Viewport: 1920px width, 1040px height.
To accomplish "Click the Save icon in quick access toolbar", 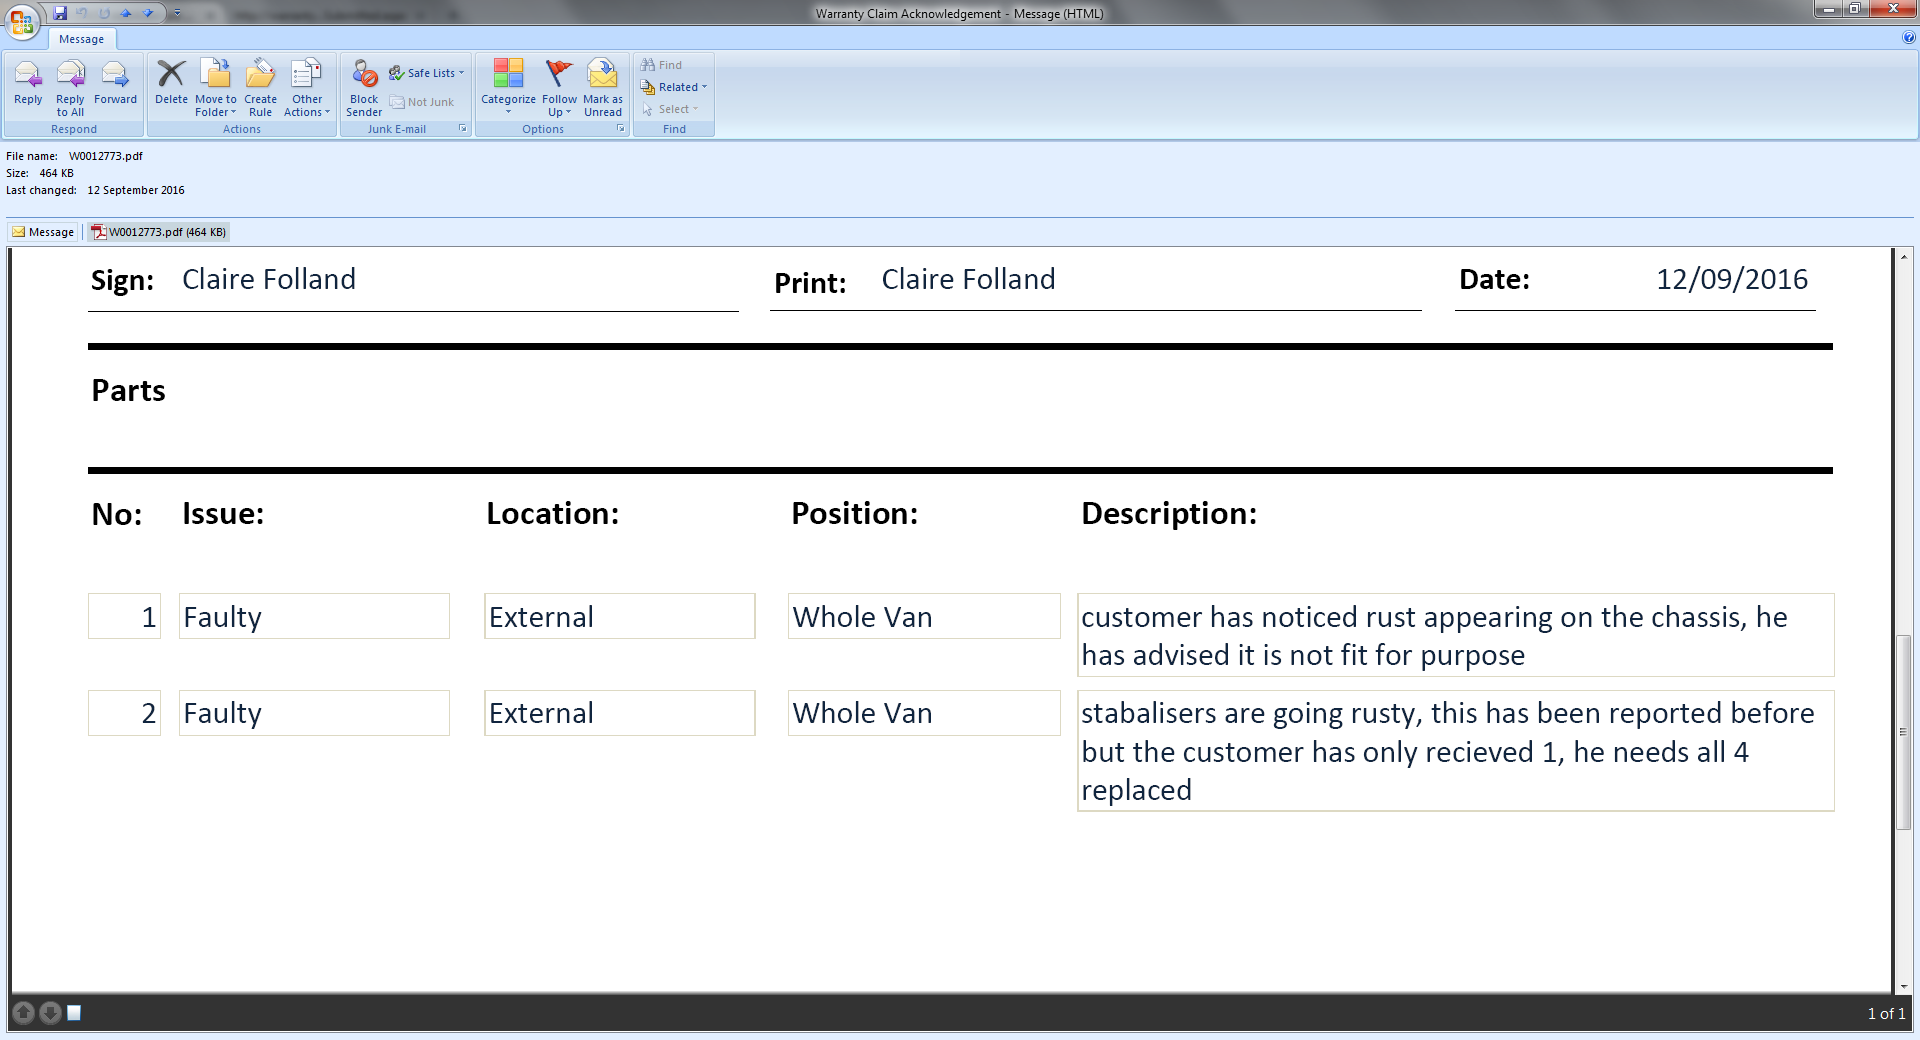I will coord(60,13).
